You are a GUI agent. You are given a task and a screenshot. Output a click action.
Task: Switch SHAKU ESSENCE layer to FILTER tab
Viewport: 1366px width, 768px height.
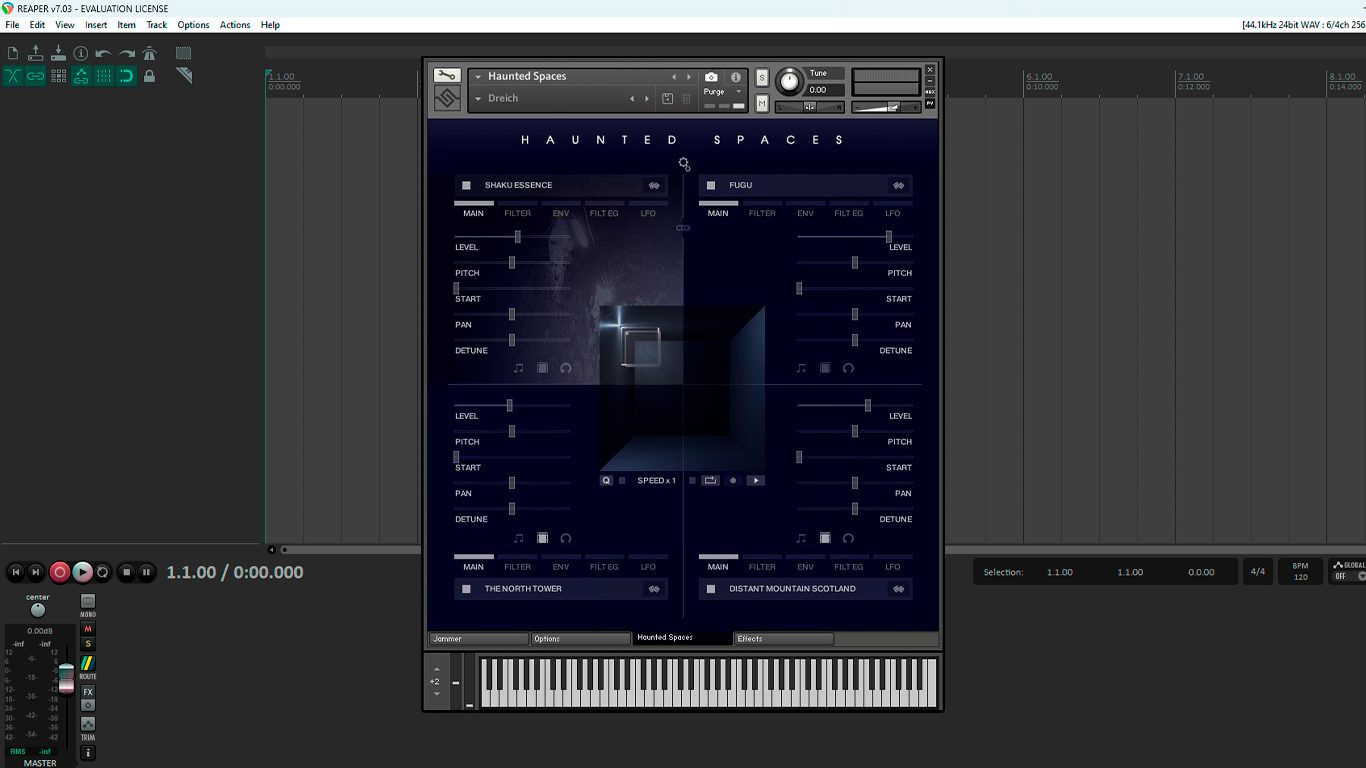[x=517, y=213]
